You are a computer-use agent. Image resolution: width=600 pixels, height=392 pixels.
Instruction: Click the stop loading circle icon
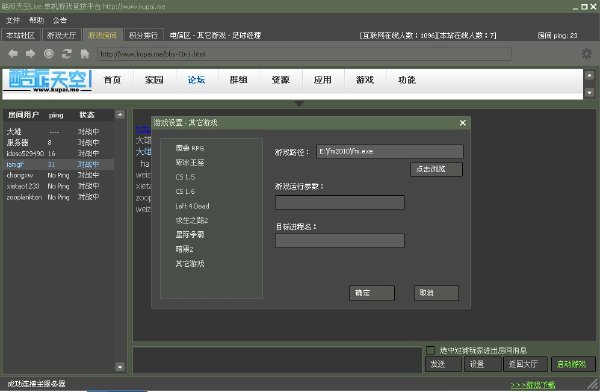[x=49, y=54]
